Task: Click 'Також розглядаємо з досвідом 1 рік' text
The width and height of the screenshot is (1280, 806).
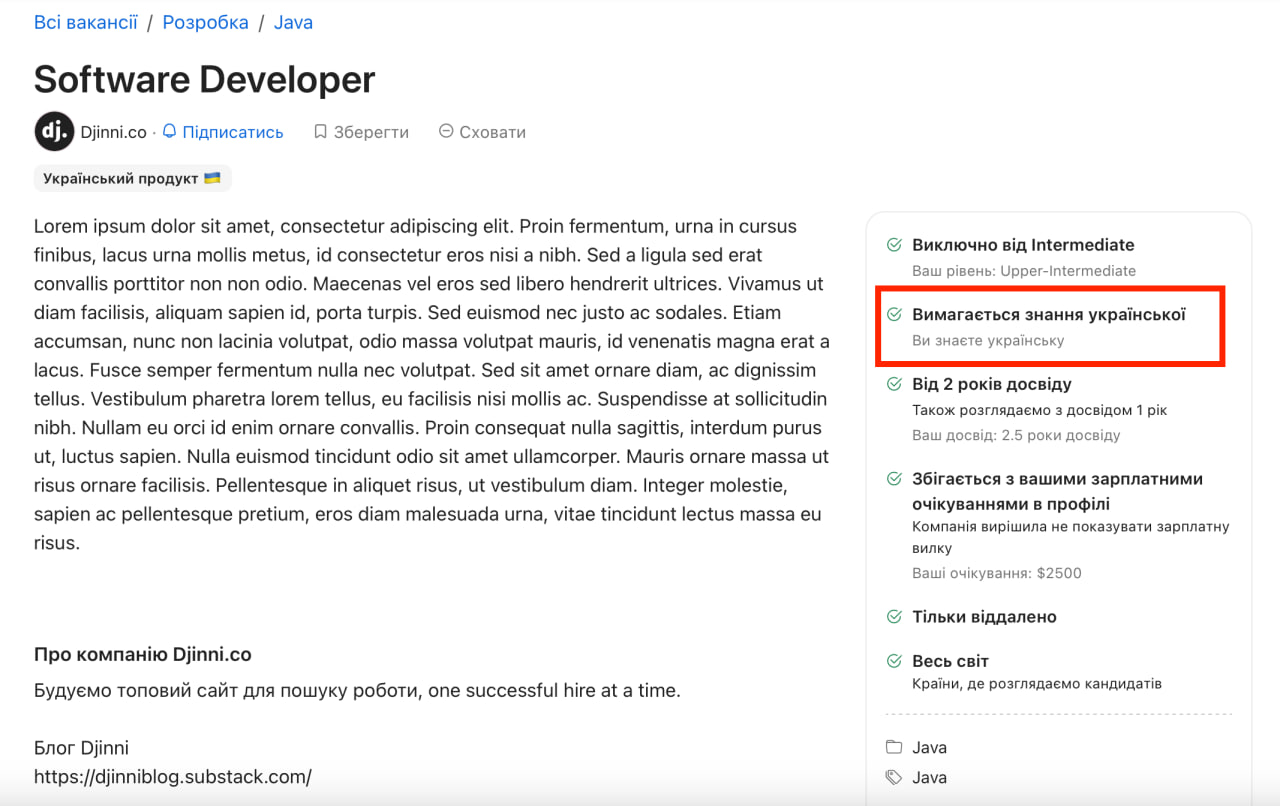Action: (x=1040, y=410)
